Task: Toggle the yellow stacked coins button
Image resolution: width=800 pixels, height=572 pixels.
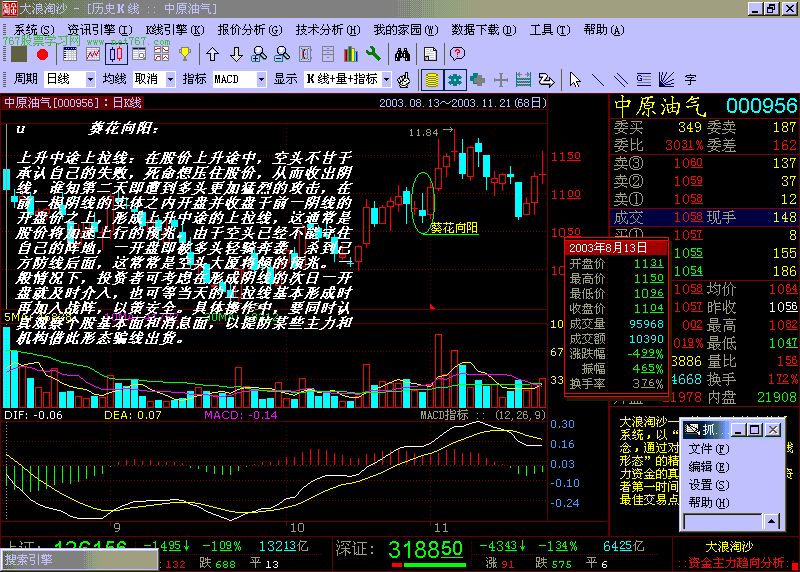Action: coord(432,80)
